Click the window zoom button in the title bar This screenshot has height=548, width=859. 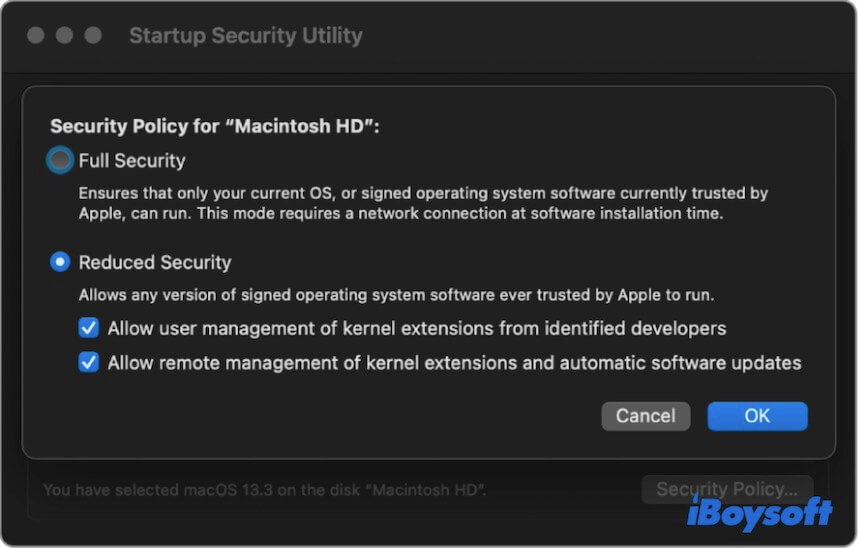[93, 36]
